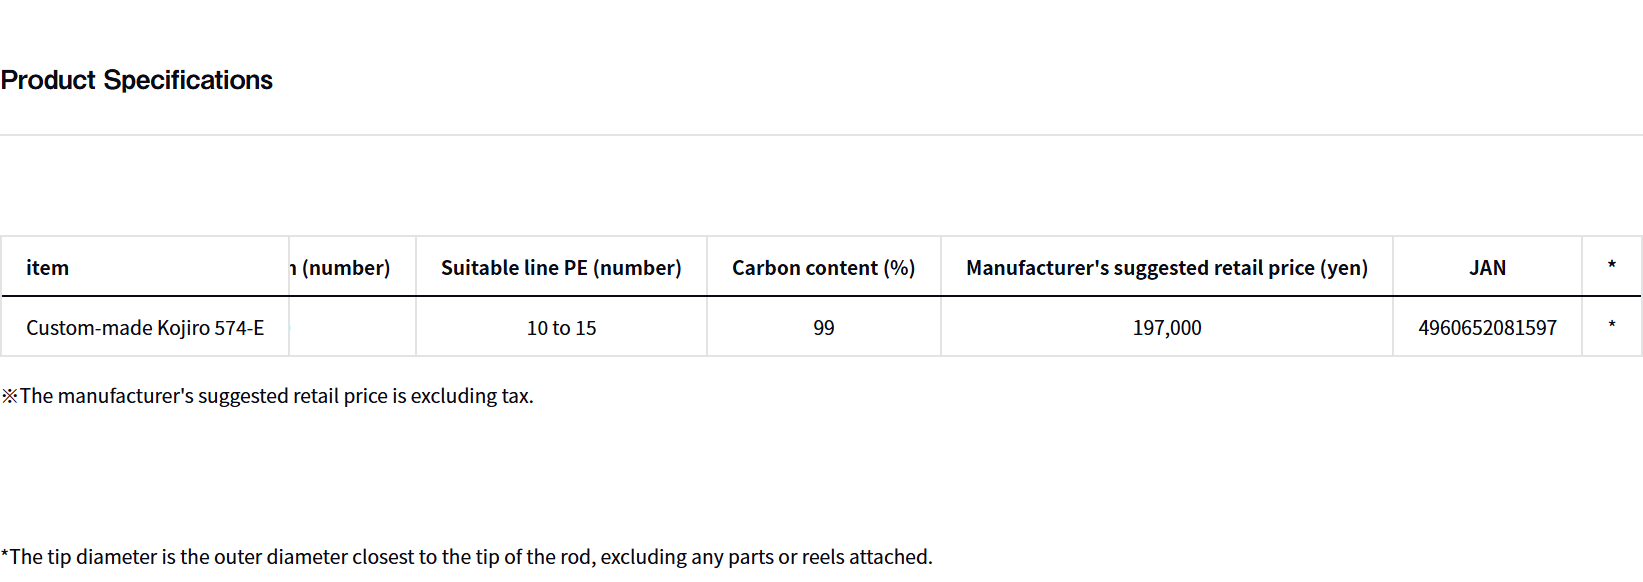Click Manufacturer's suggested retail price (yen) header
The width and height of the screenshot is (1643, 582).
[1166, 268]
